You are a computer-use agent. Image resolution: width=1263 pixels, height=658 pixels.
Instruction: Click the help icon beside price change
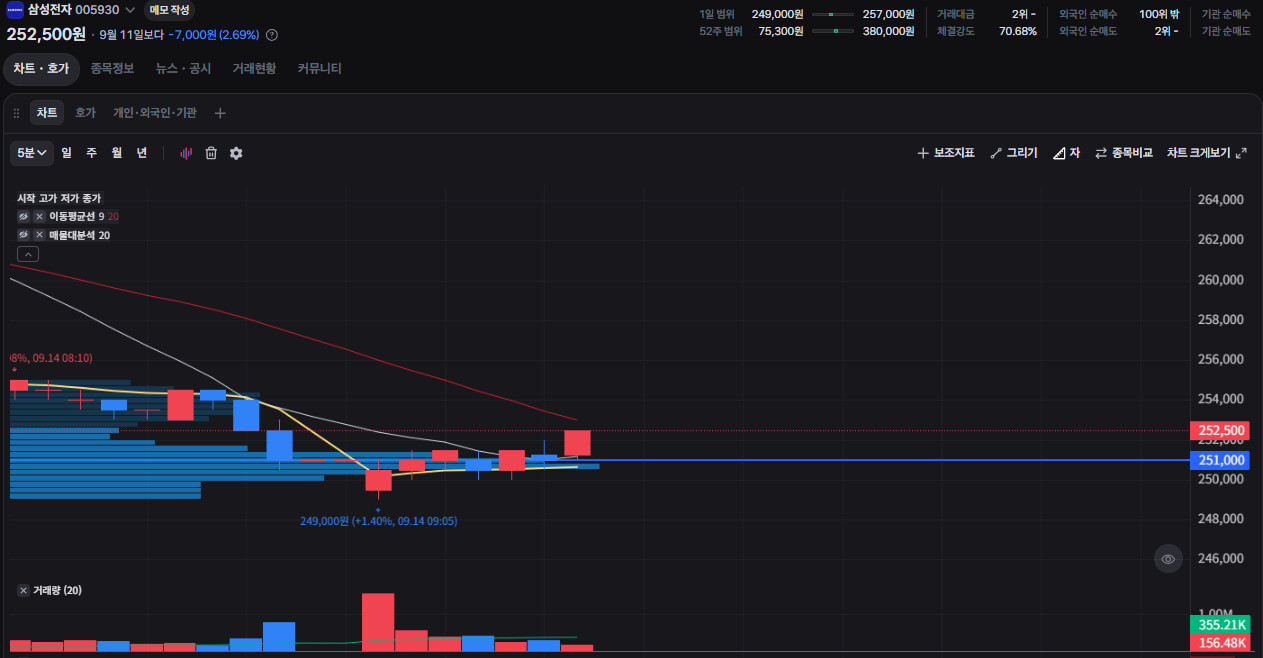coord(272,35)
